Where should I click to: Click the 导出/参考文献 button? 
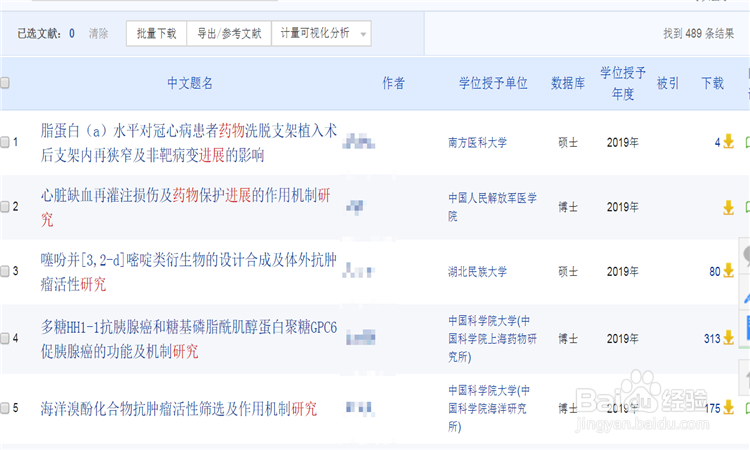229,33
